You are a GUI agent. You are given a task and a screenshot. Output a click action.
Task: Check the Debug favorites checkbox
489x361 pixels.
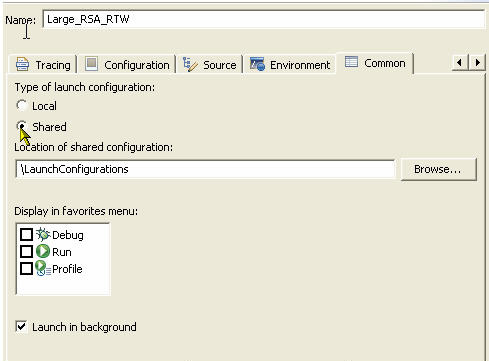coord(26,234)
